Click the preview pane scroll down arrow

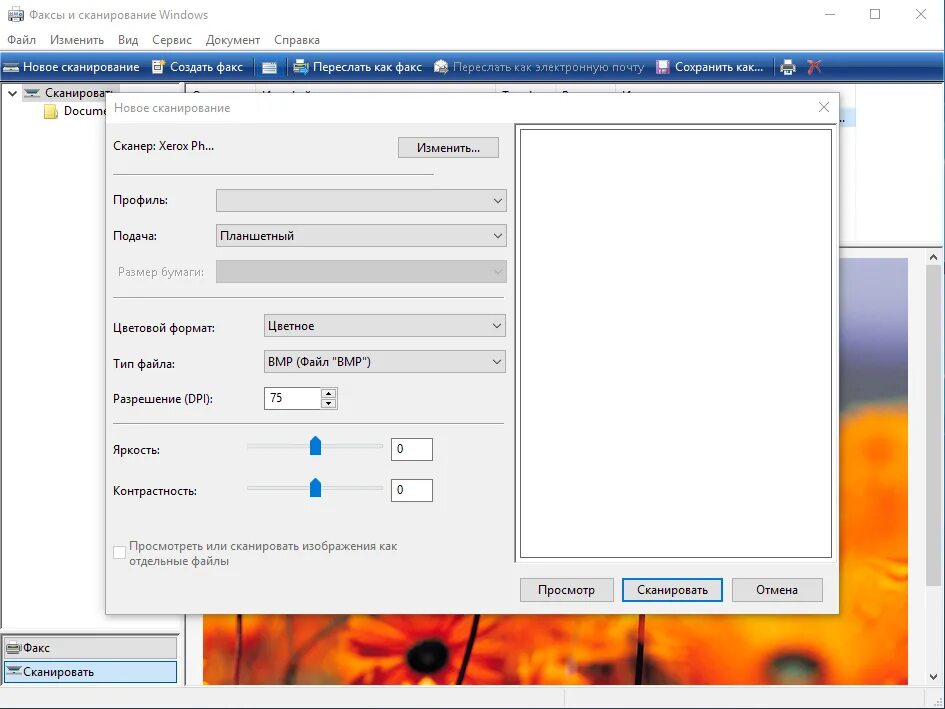pos(934,676)
